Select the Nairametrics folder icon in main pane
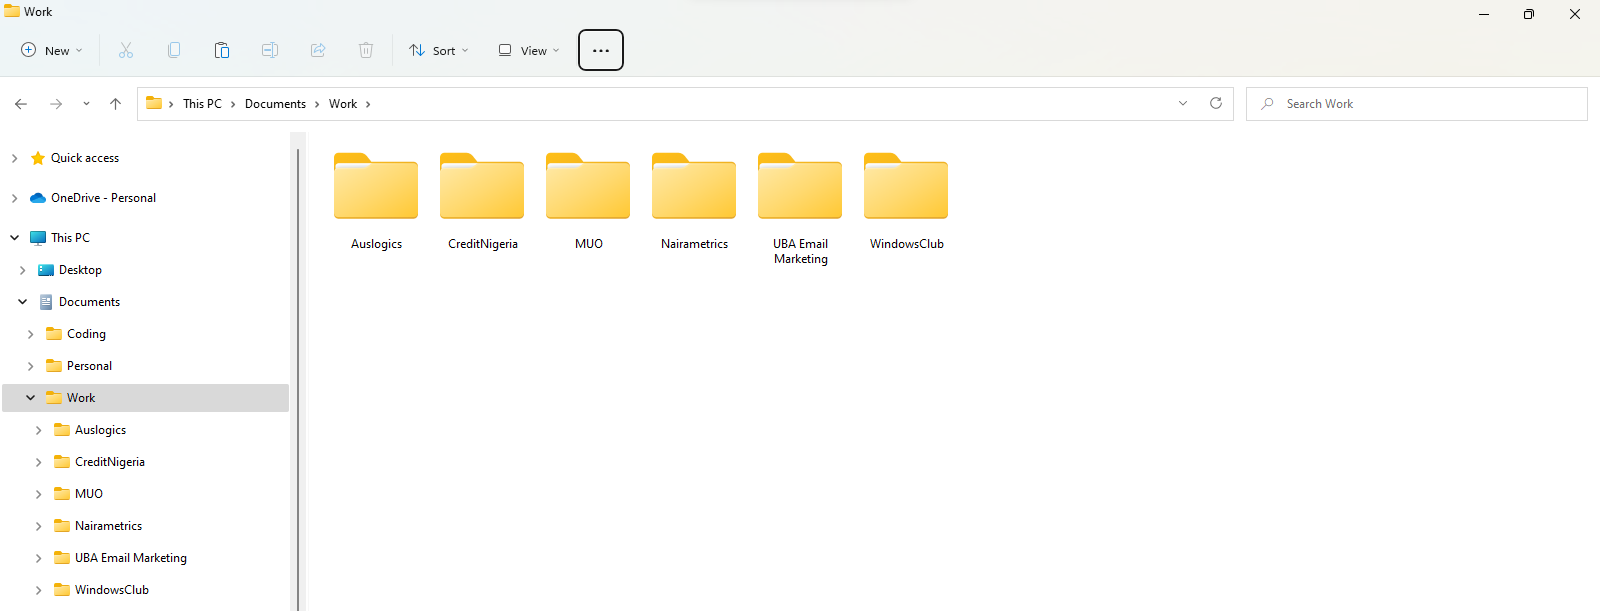Screen dimensions: 1600x611 tap(694, 186)
